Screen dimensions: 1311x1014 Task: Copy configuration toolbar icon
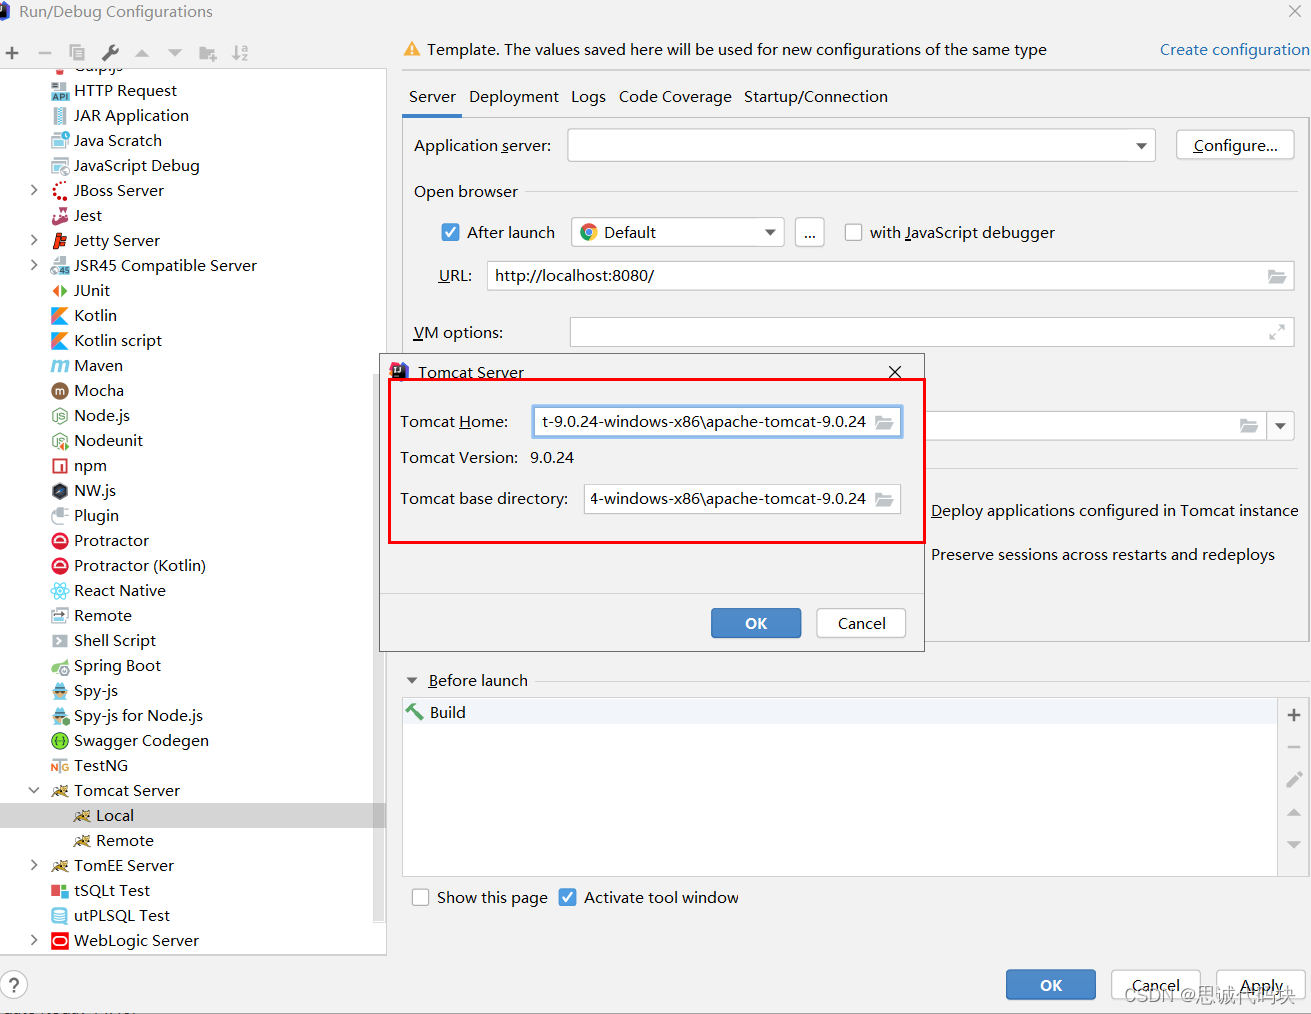(77, 53)
